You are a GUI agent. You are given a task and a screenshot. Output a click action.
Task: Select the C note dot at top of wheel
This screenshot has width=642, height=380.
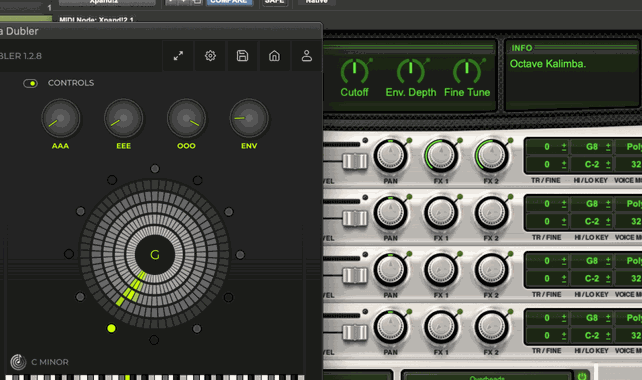[x=155, y=169]
